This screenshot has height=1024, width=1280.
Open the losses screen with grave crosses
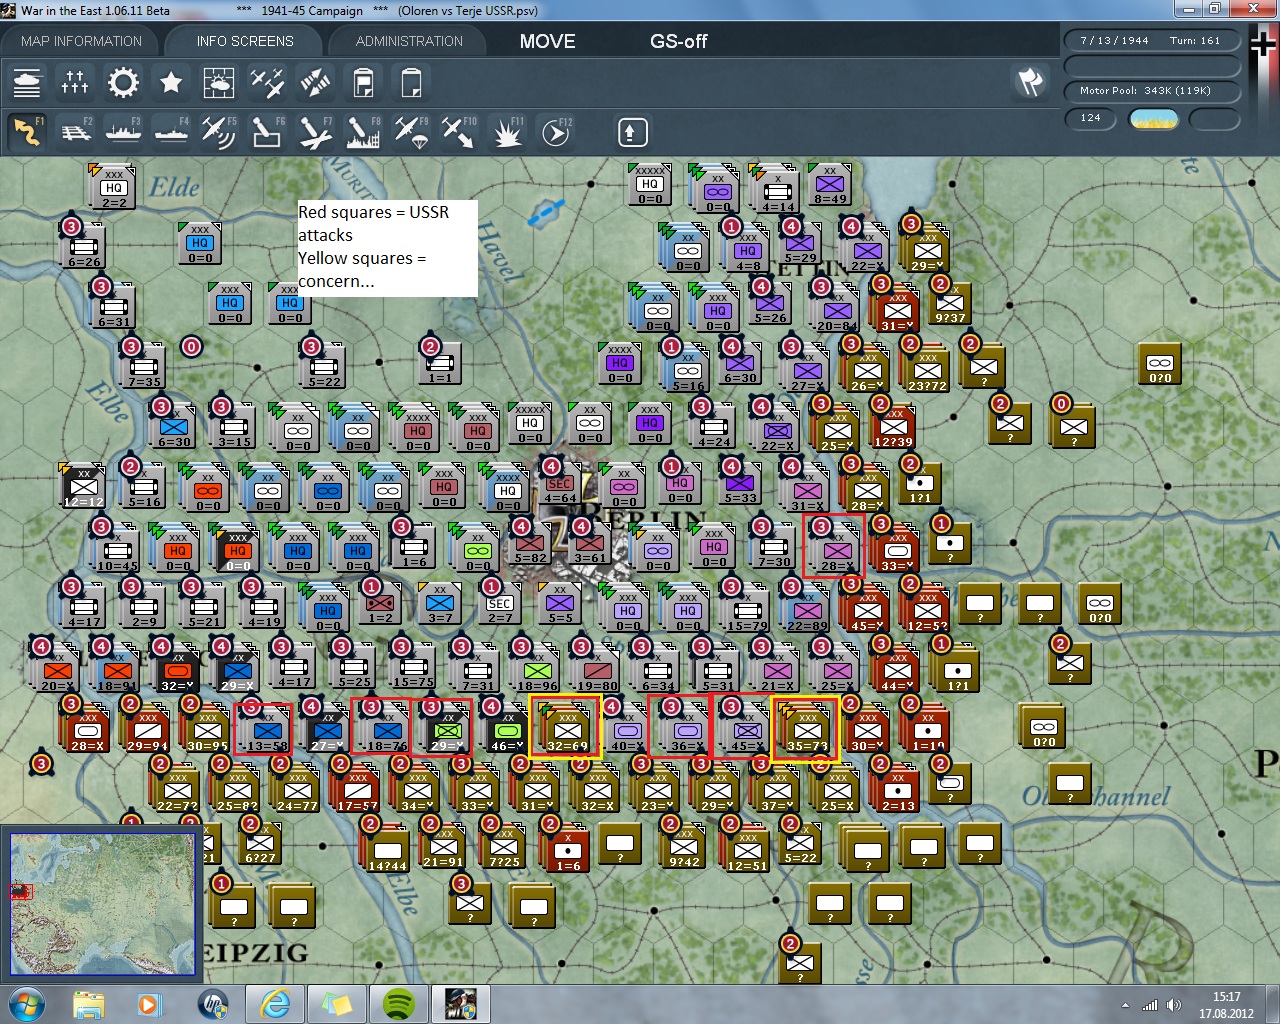(x=75, y=83)
